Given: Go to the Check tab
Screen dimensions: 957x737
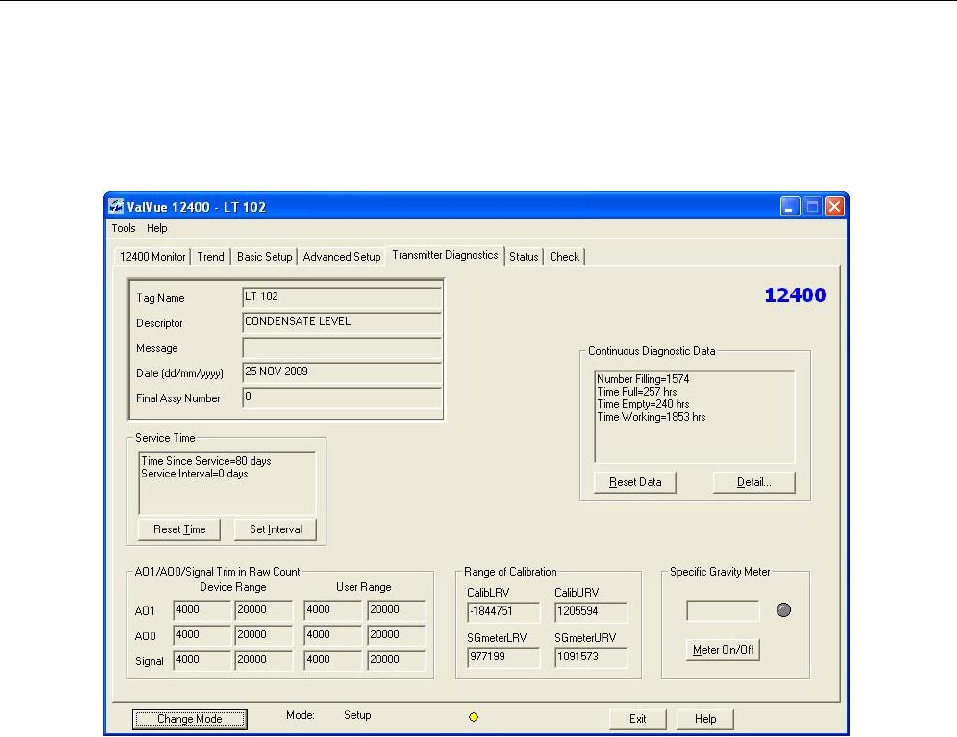Looking at the screenshot, I should point(564,257).
